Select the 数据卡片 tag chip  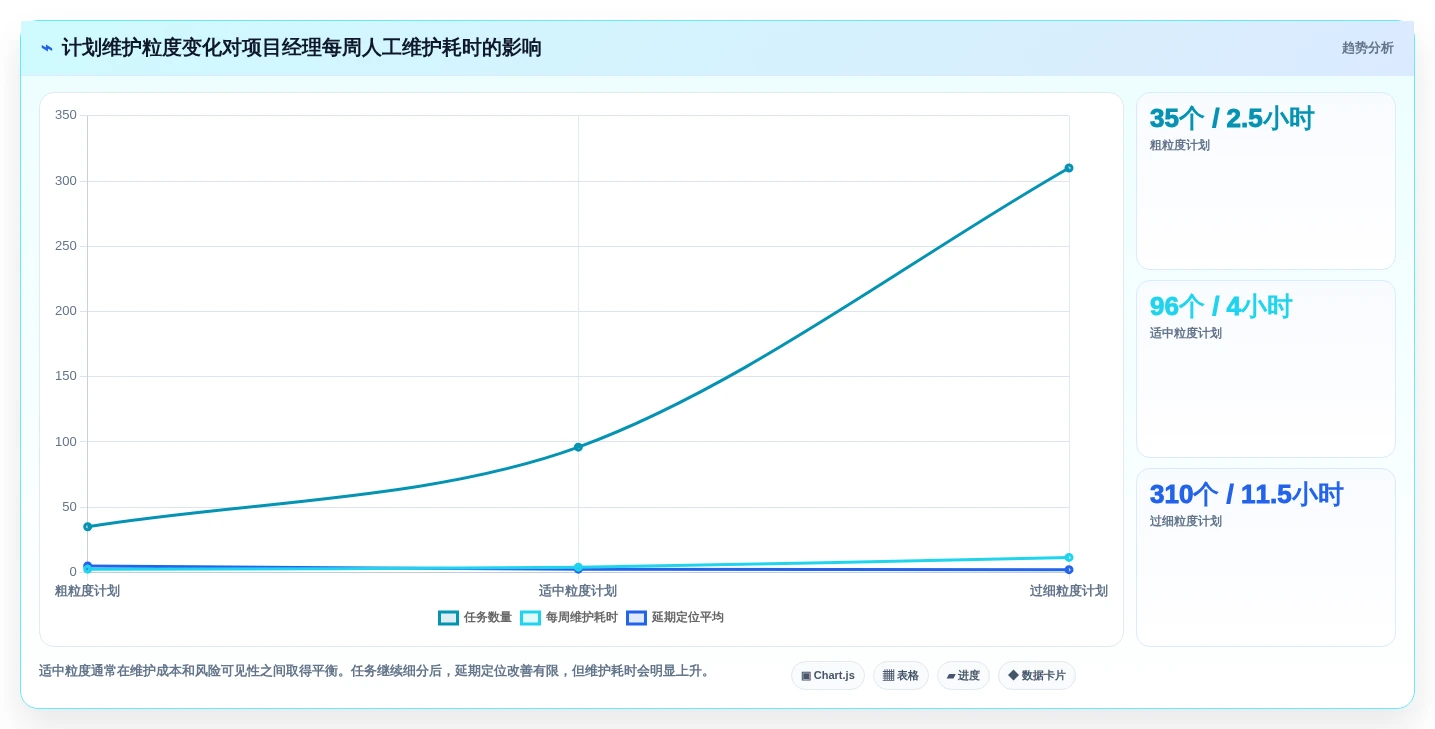click(x=1037, y=676)
